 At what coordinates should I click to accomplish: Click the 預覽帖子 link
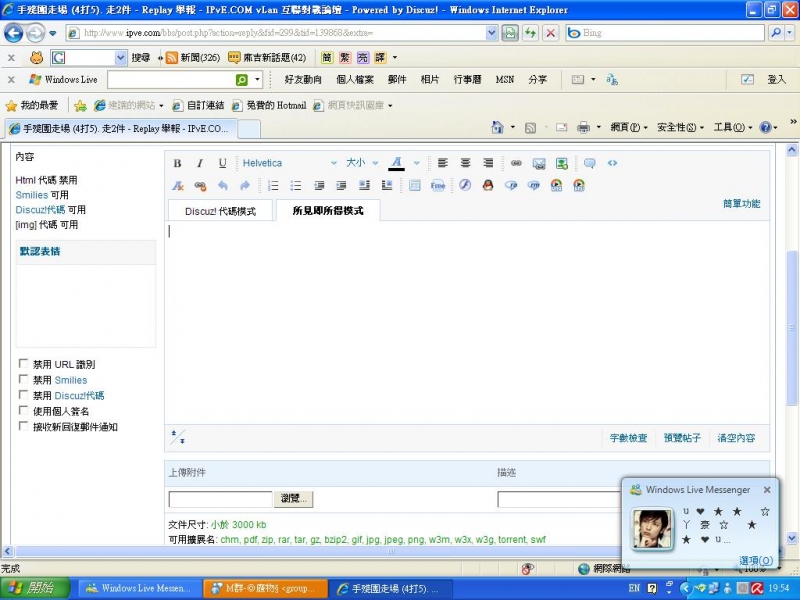(x=681, y=438)
